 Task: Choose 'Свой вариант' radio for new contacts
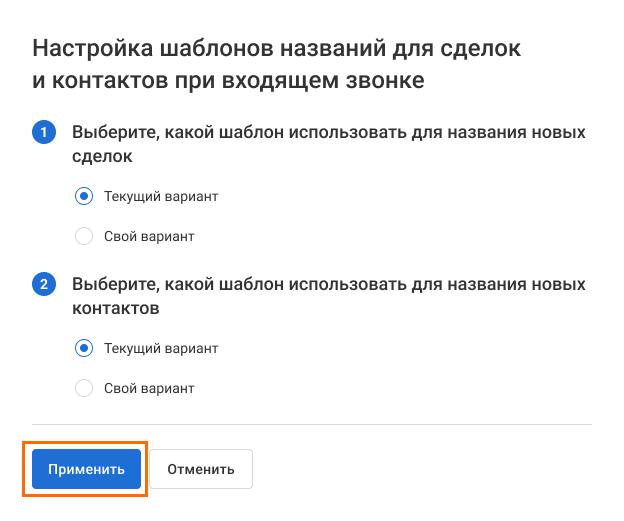pos(84,388)
